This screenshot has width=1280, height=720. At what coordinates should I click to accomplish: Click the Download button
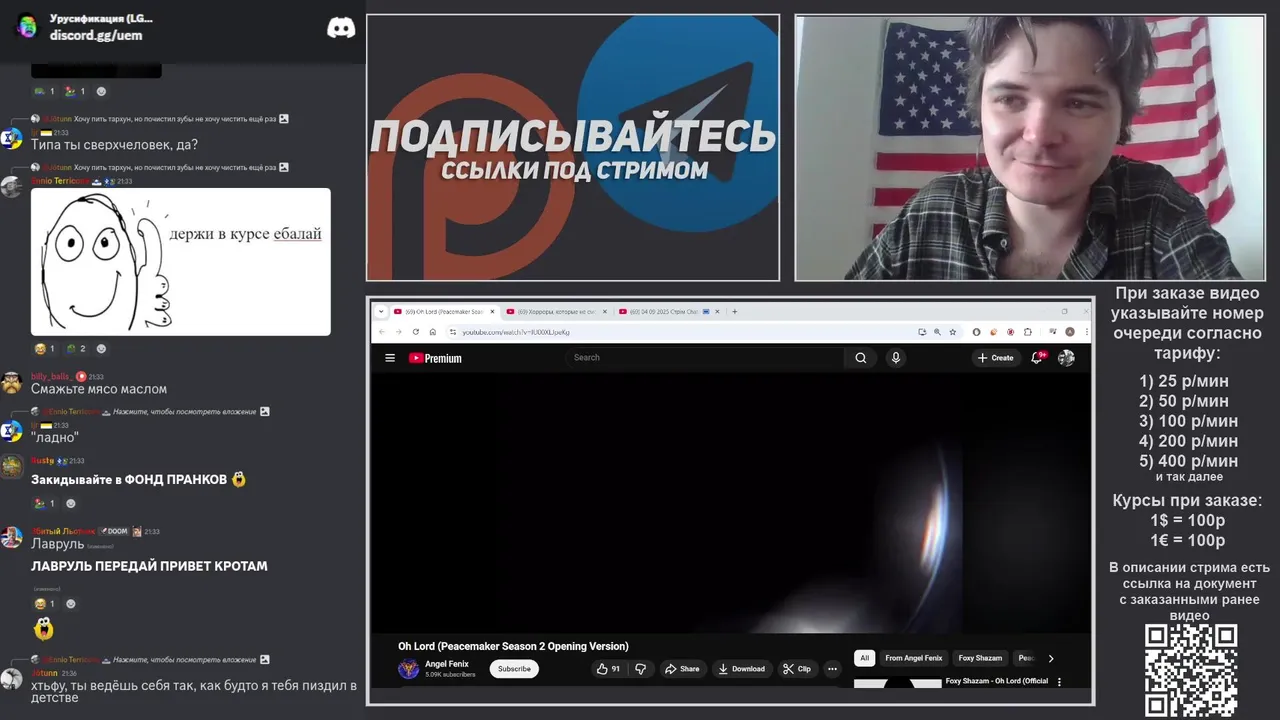click(x=741, y=669)
